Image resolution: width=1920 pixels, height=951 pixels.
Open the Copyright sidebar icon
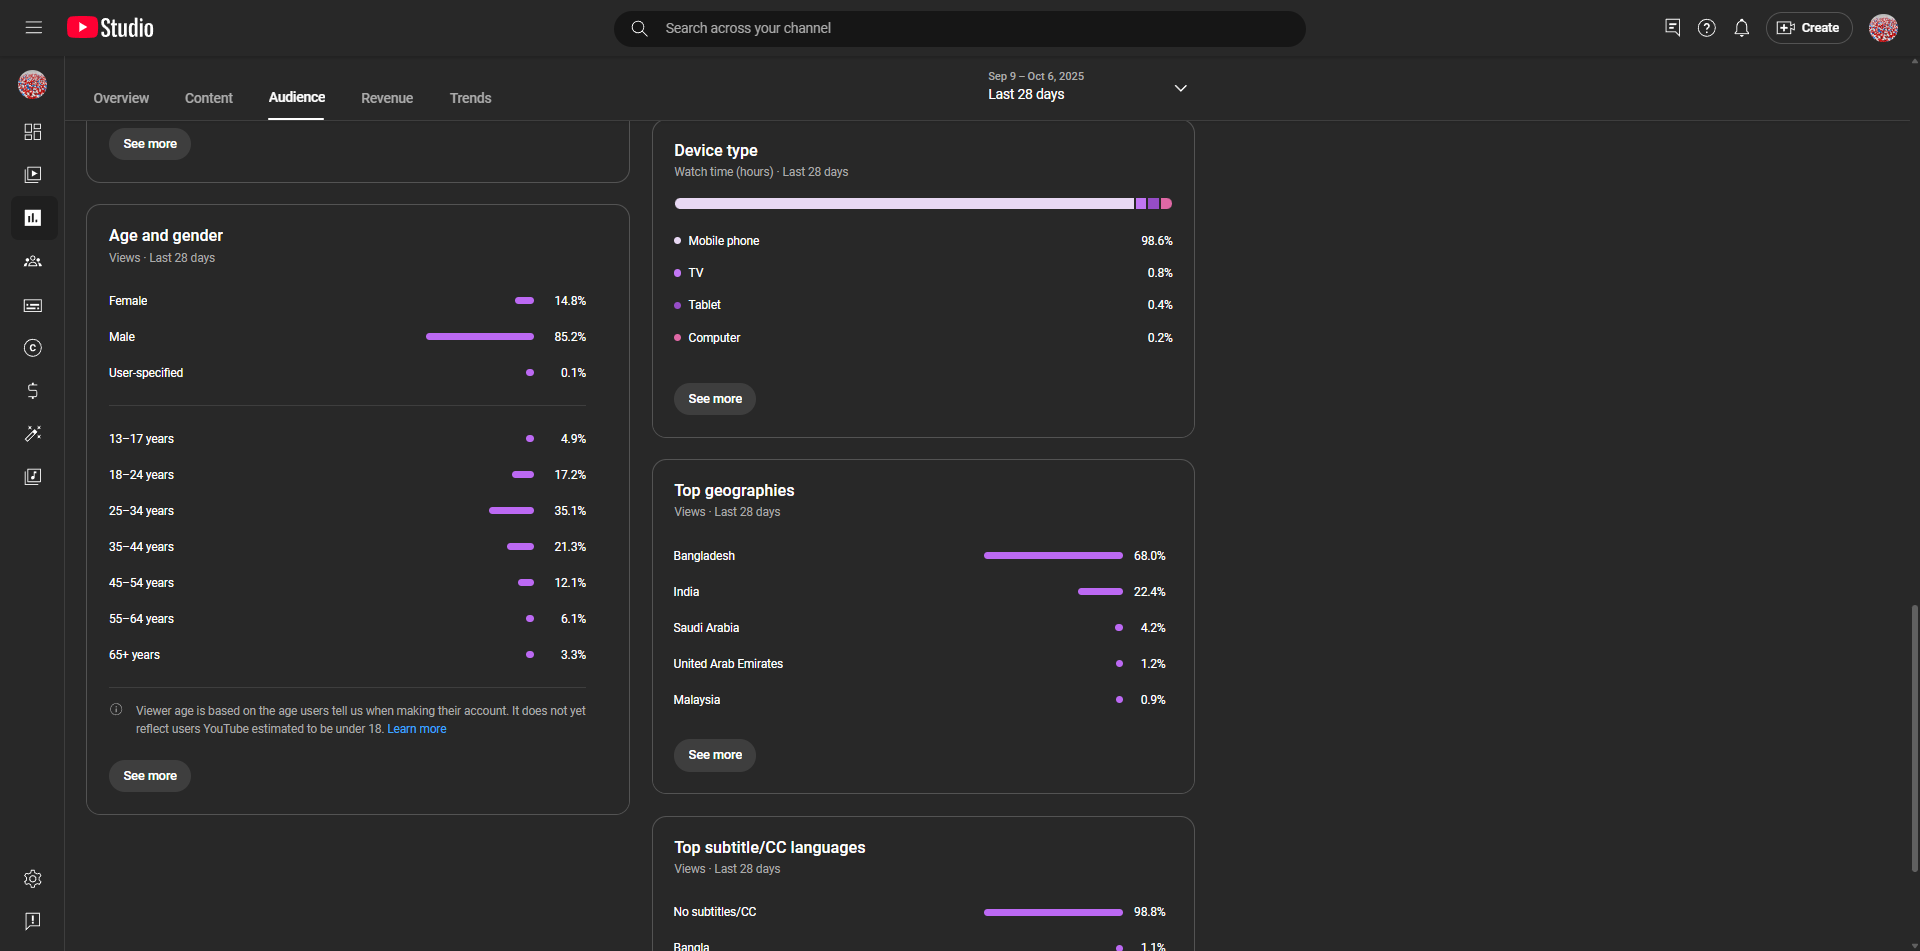33,348
